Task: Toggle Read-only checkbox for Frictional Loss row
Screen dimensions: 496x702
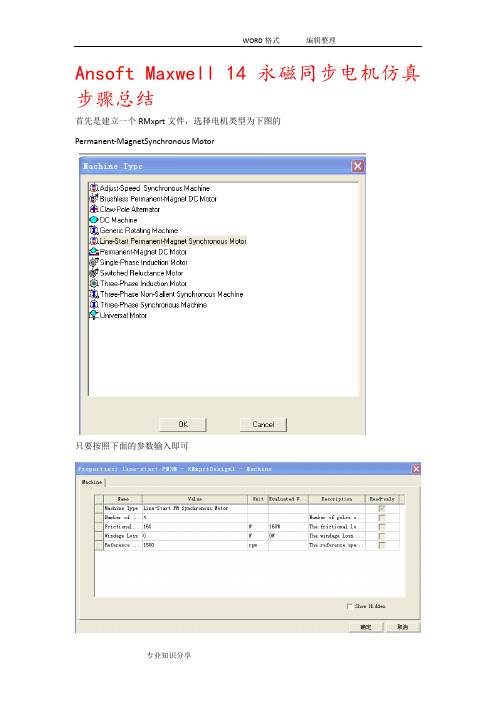Action: (x=381, y=527)
